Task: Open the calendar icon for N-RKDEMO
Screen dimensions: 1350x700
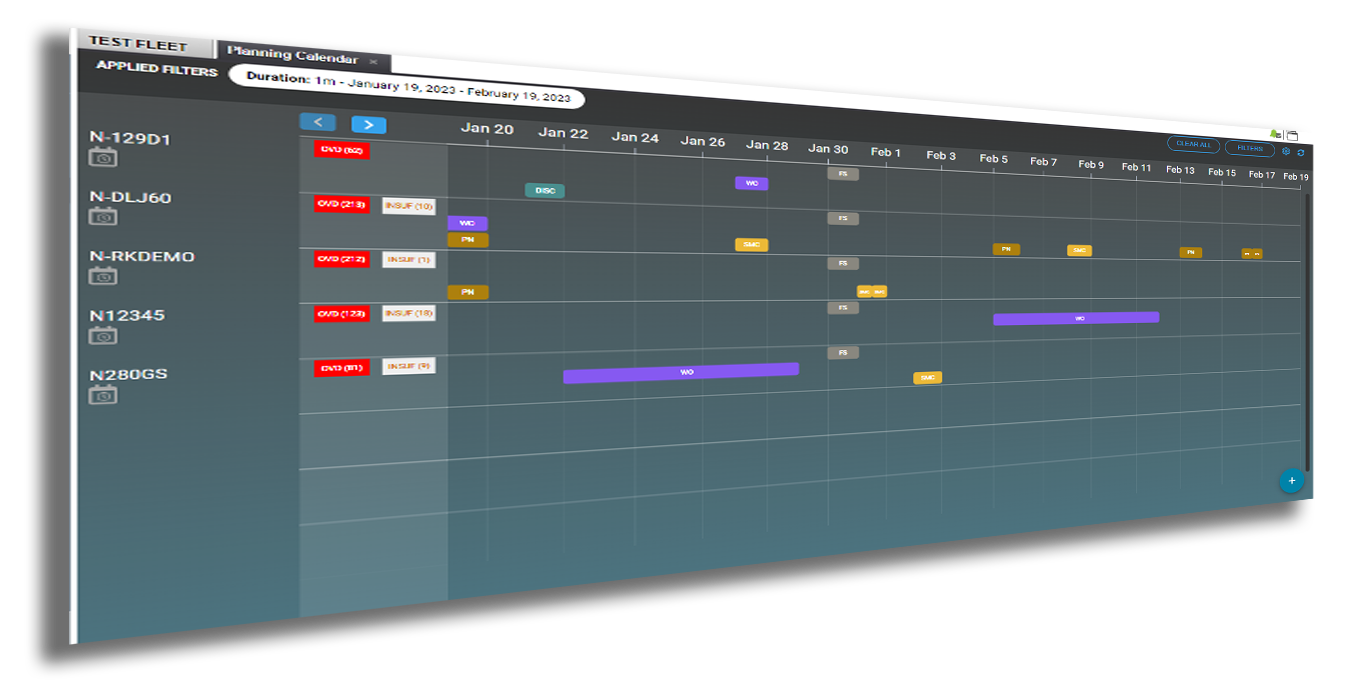Action: (103, 276)
